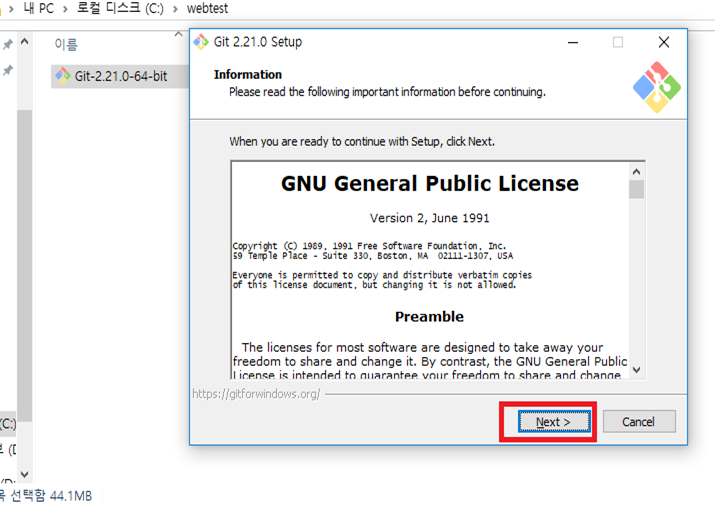Click the license scrollbar thumb

pos(637,189)
